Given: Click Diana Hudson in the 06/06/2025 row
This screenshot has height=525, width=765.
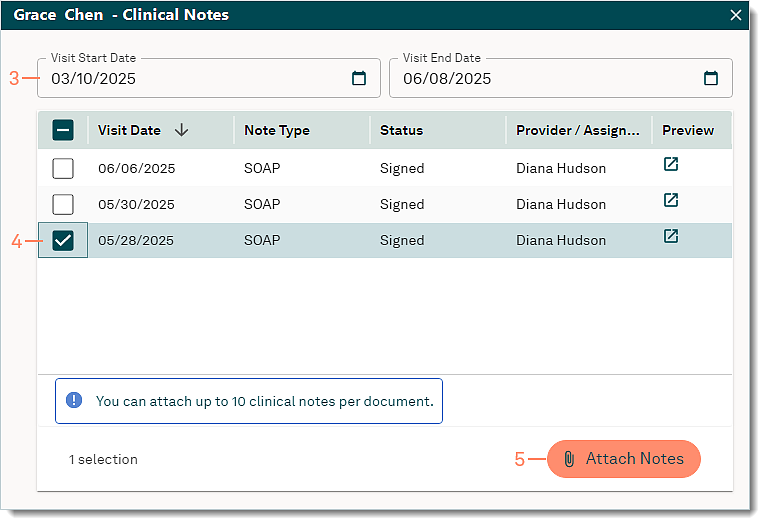Looking at the screenshot, I should click(561, 168).
